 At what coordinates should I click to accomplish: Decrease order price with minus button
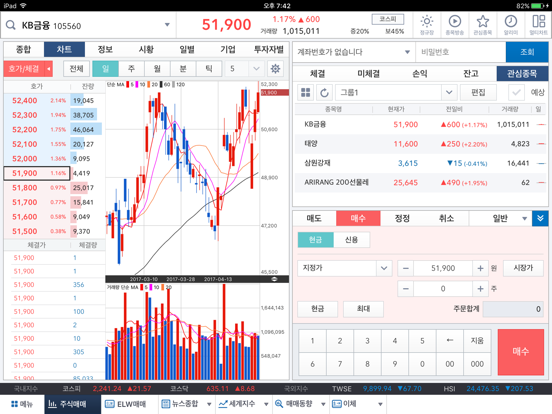406,268
